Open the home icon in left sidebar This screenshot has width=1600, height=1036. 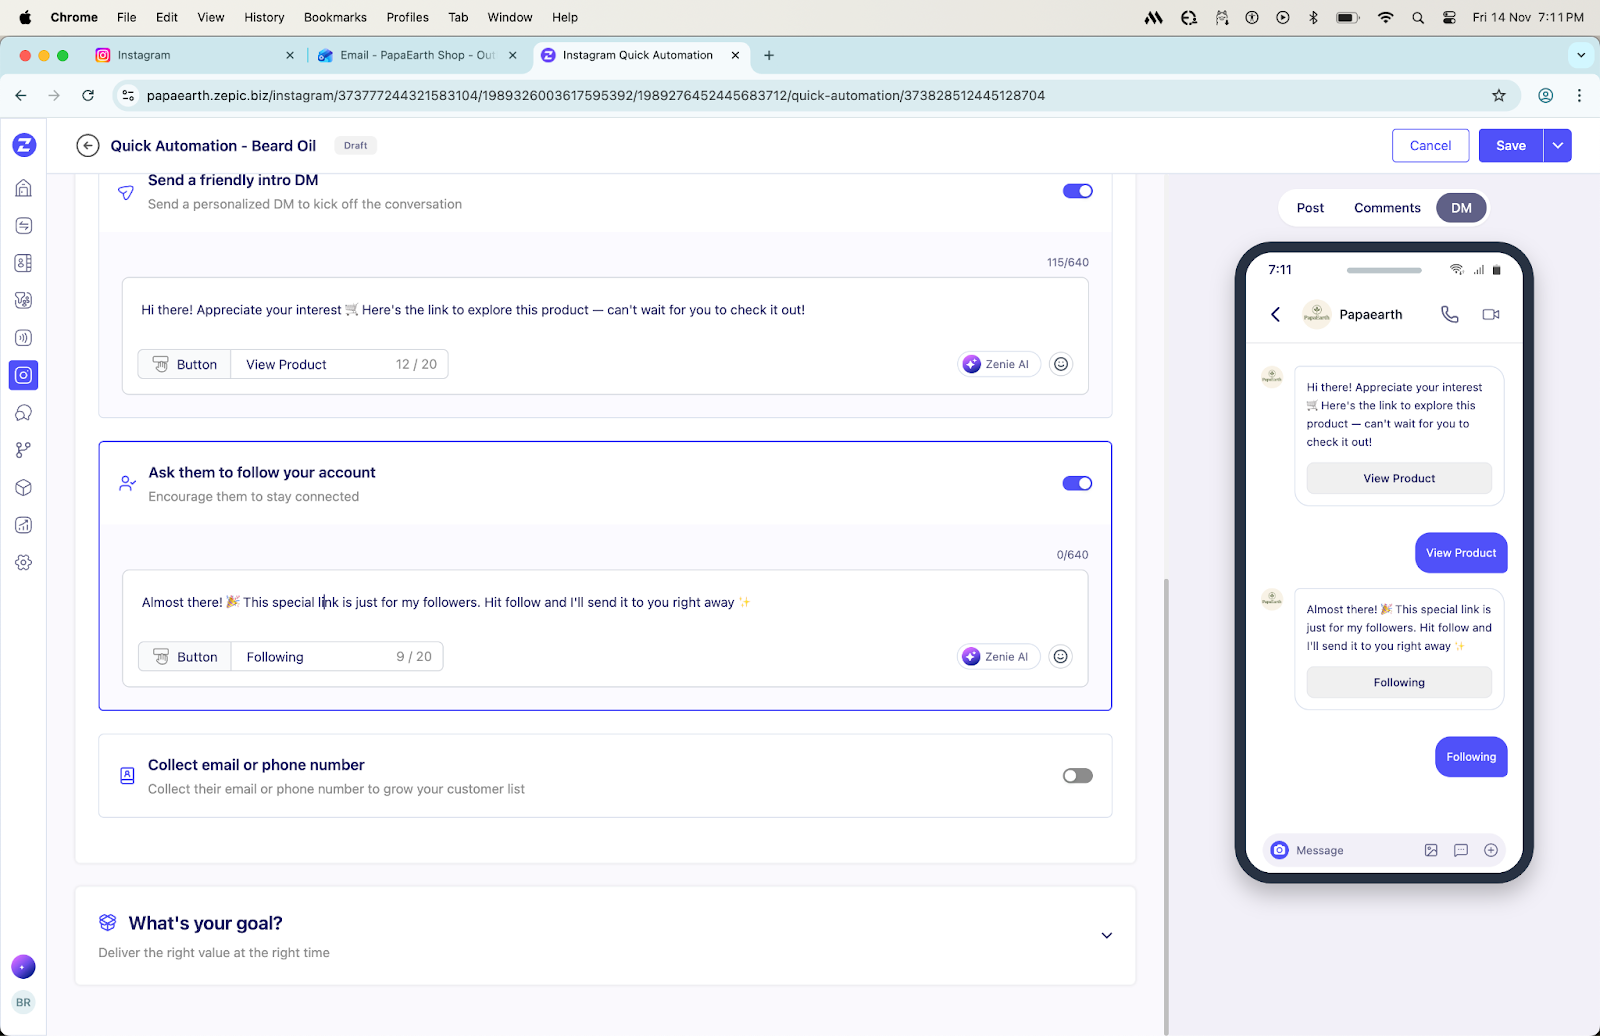(x=24, y=188)
